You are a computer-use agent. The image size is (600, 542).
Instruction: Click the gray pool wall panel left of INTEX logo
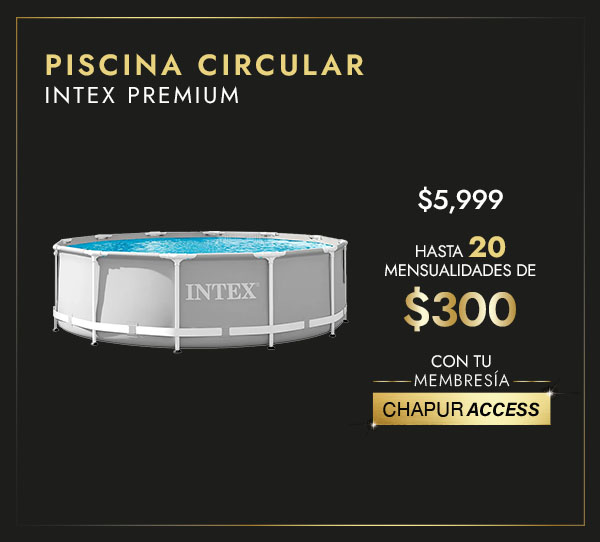tap(136, 293)
